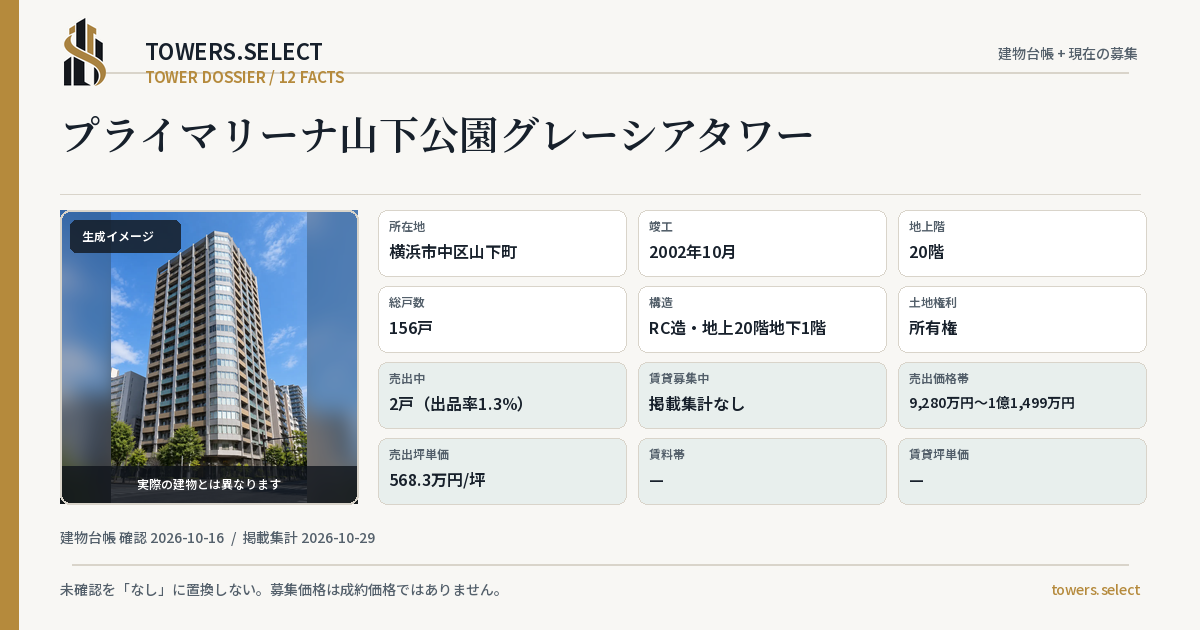The width and height of the screenshot is (1200, 630).
Task: Select the 竣工 2002年10月 card
Action: click(x=762, y=243)
